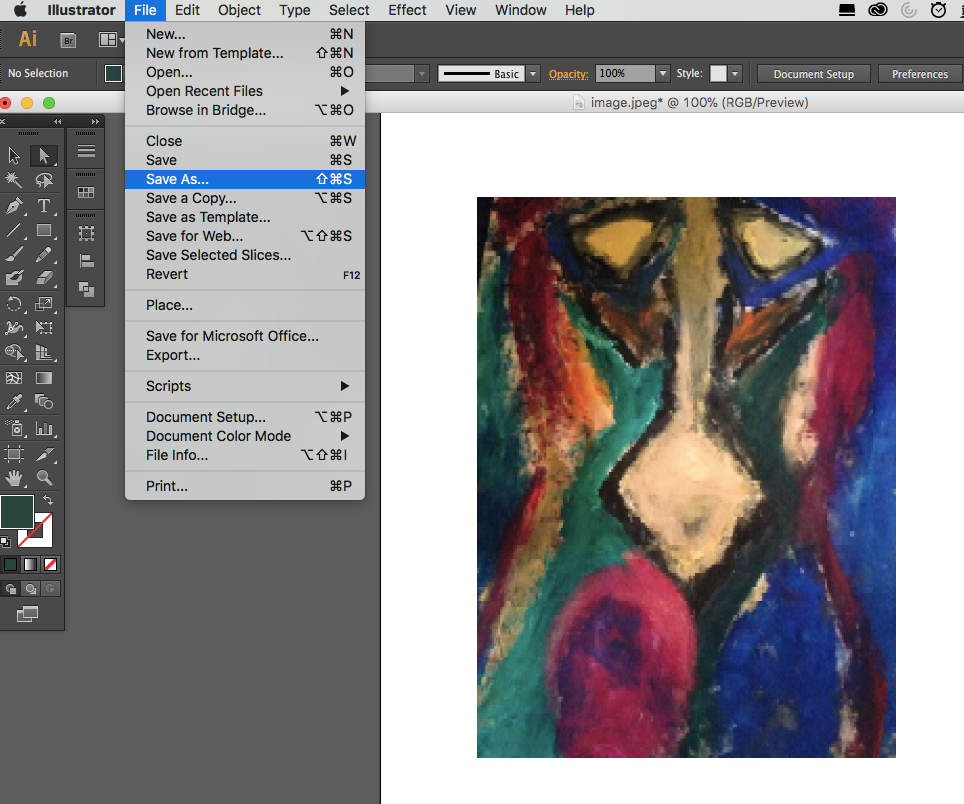Choose Save As… from File menu
The height and width of the screenshot is (804, 964).
245,179
